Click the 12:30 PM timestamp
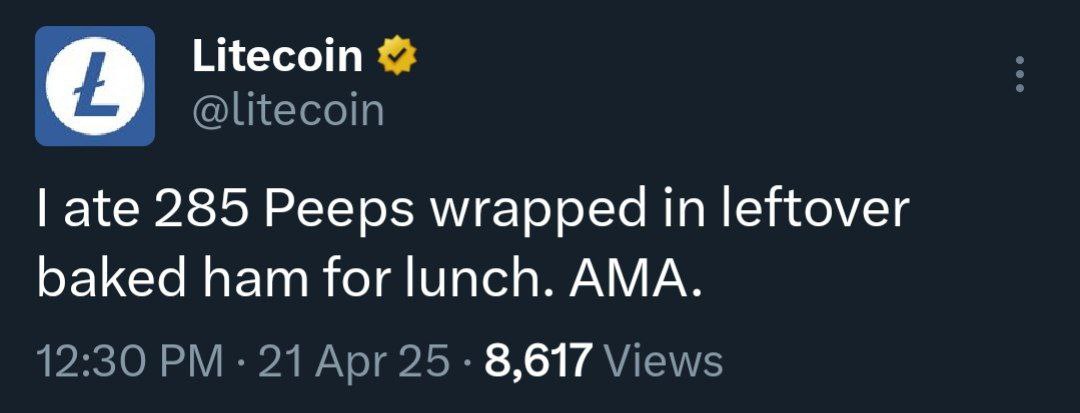This screenshot has width=1080, height=413. pos(130,361)
